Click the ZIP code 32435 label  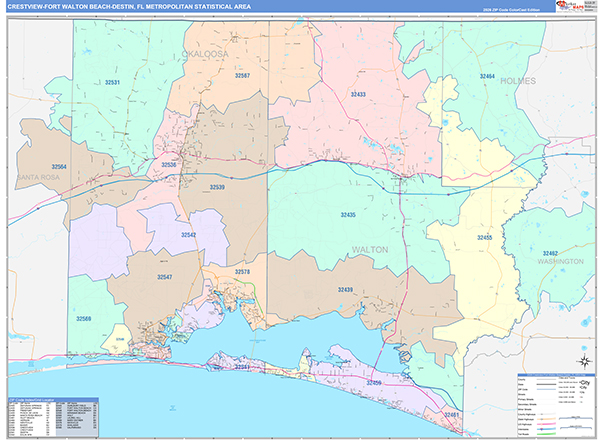tap(348, 215)
